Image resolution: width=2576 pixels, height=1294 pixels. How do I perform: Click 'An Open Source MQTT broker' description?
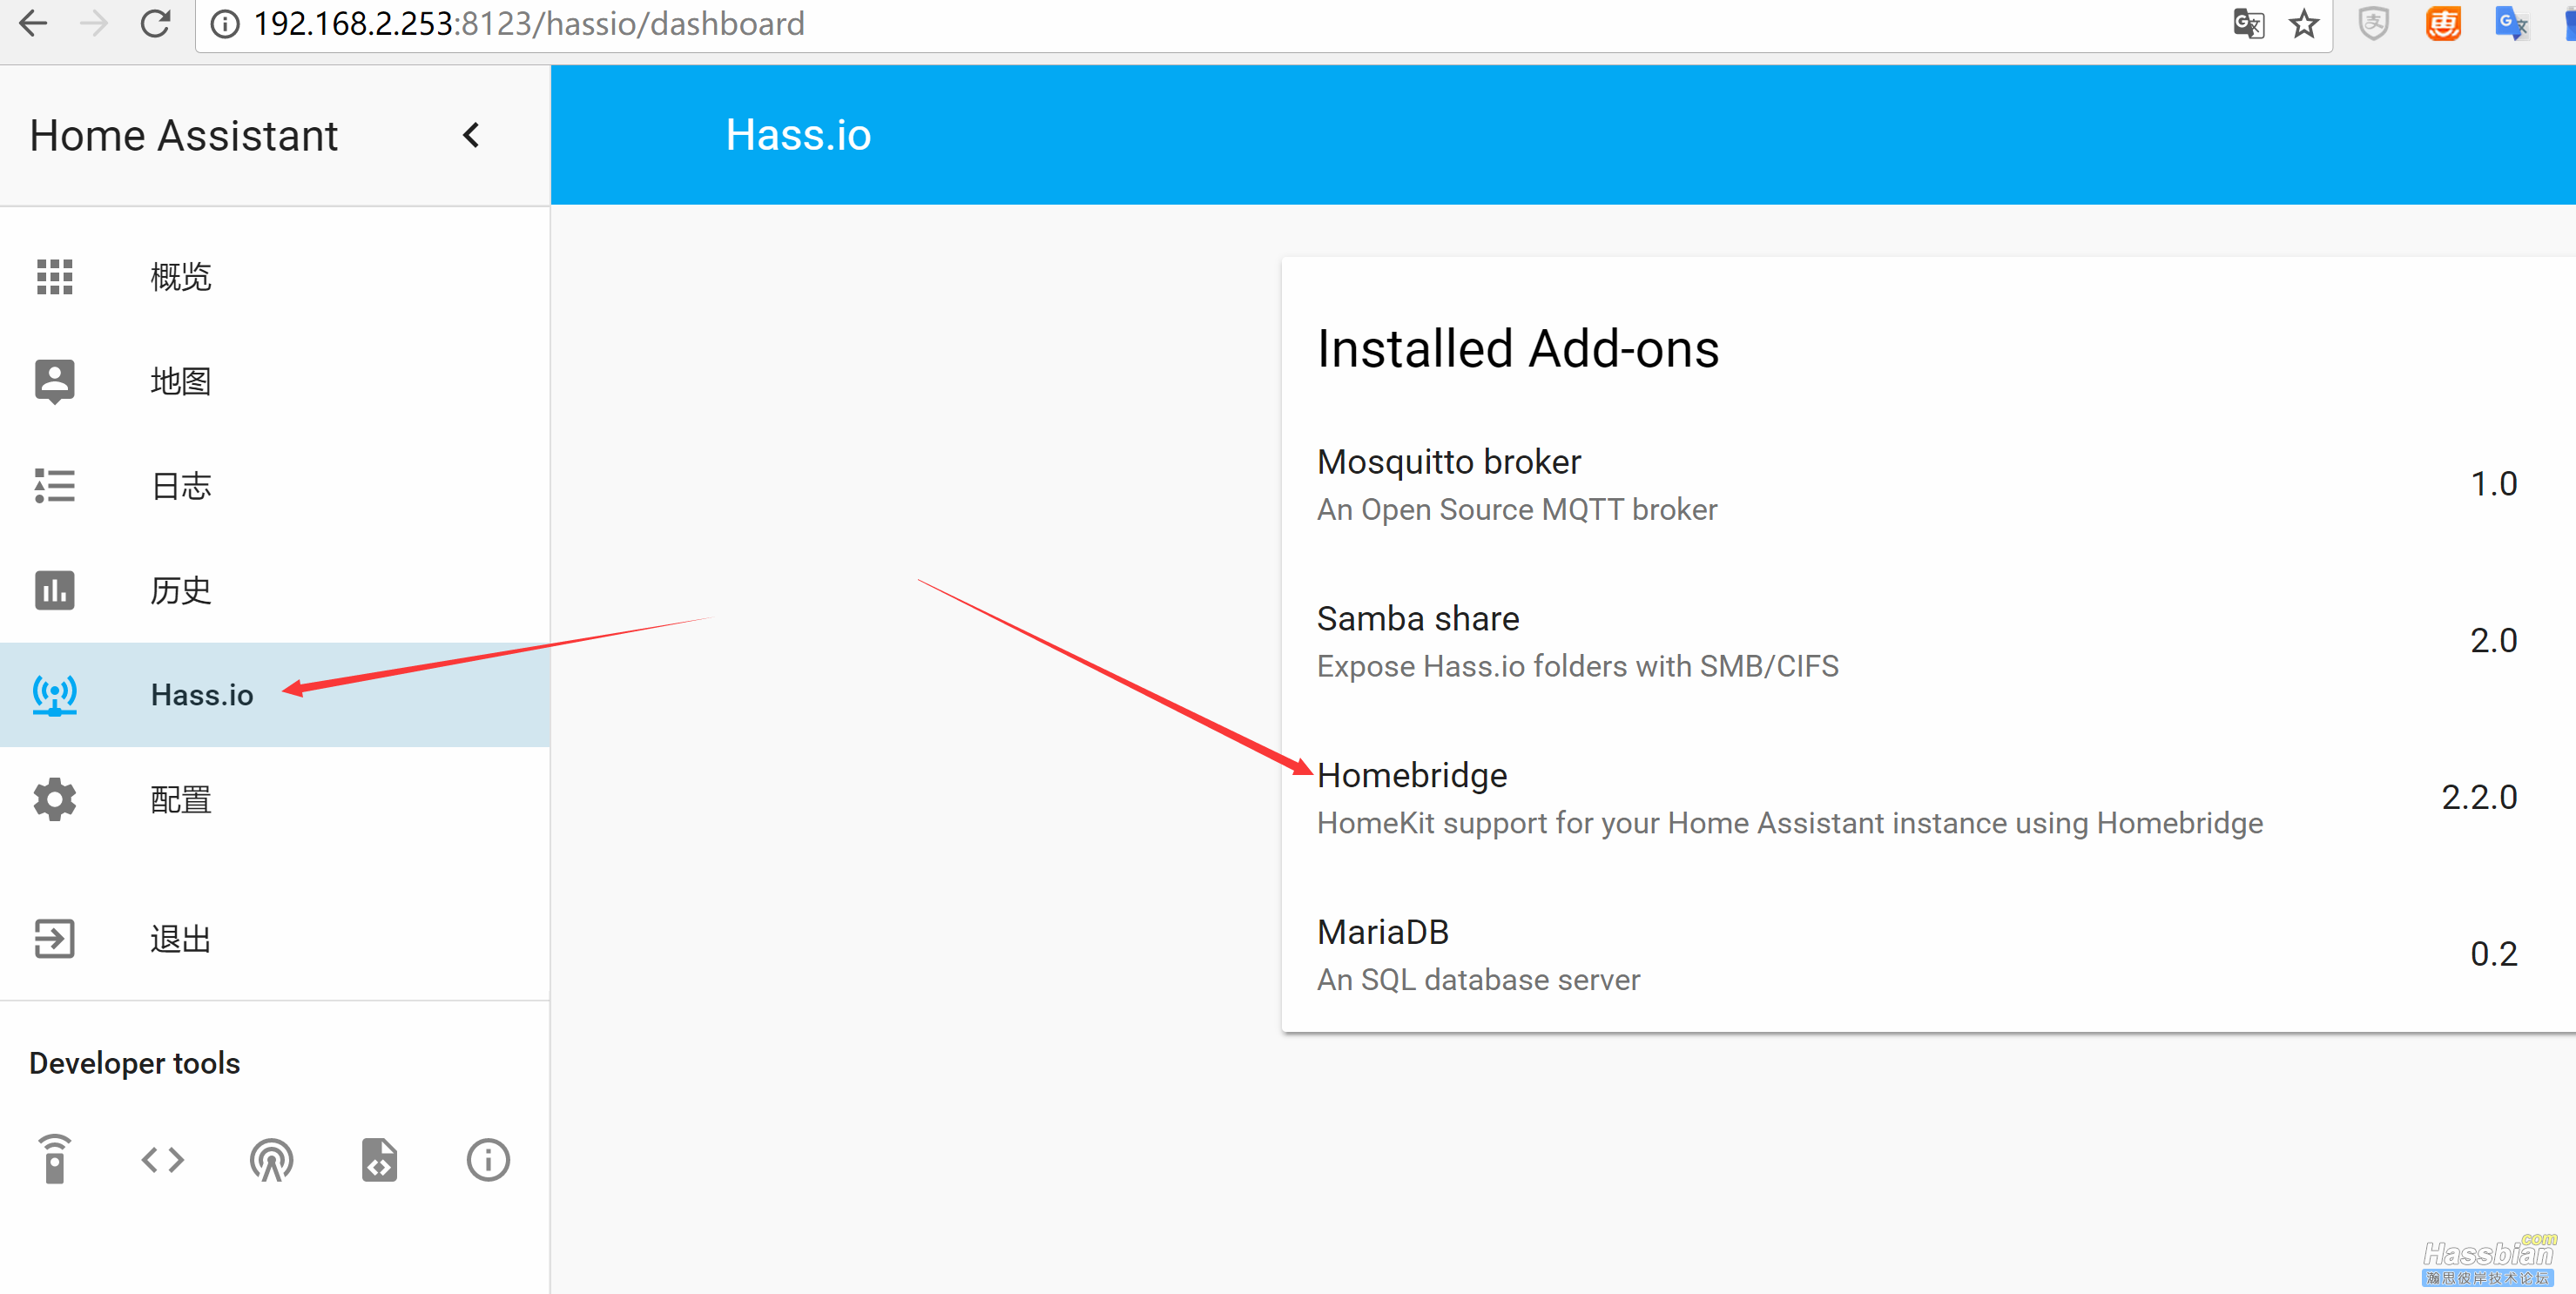[1517, 510]
